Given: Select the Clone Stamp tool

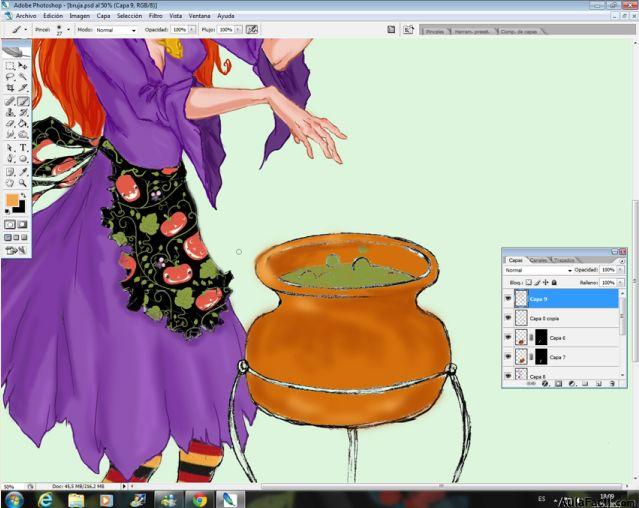Looking at the screenshot, I should pyautogui.click(x=10, y=112).
